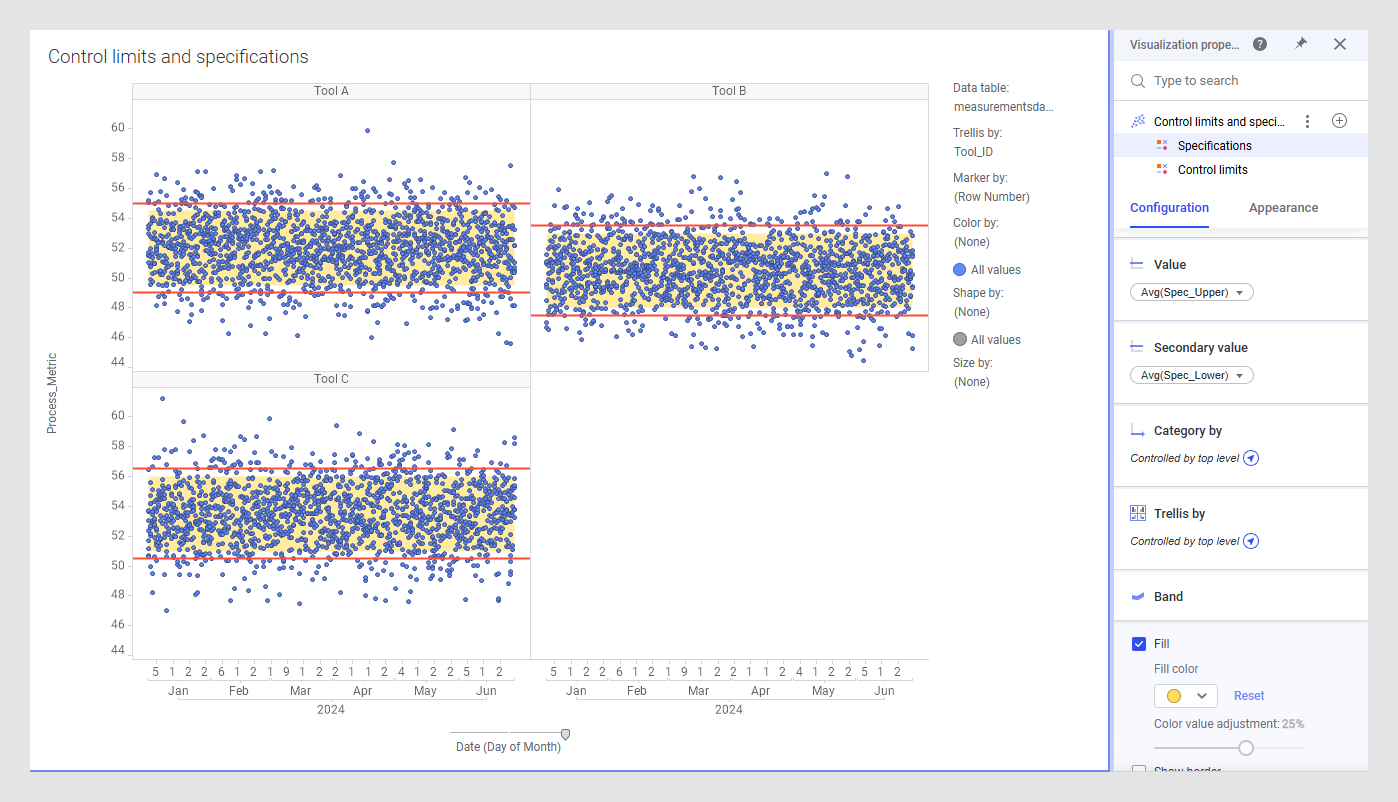Select the Specifications layer

[1214, 146]
